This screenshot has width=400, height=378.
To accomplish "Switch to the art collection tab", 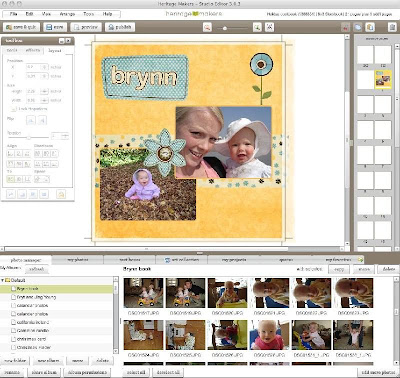I will click(182, 260).
